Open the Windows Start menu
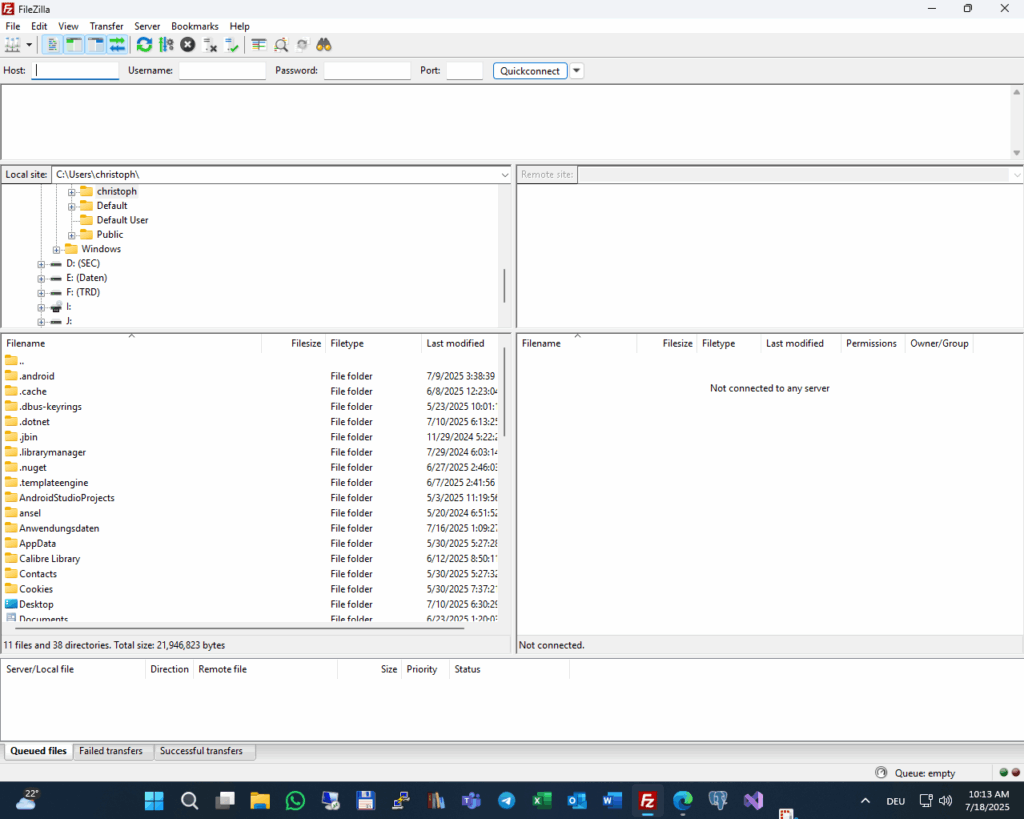Screen dimensions: 1024x819 (154, 801)
